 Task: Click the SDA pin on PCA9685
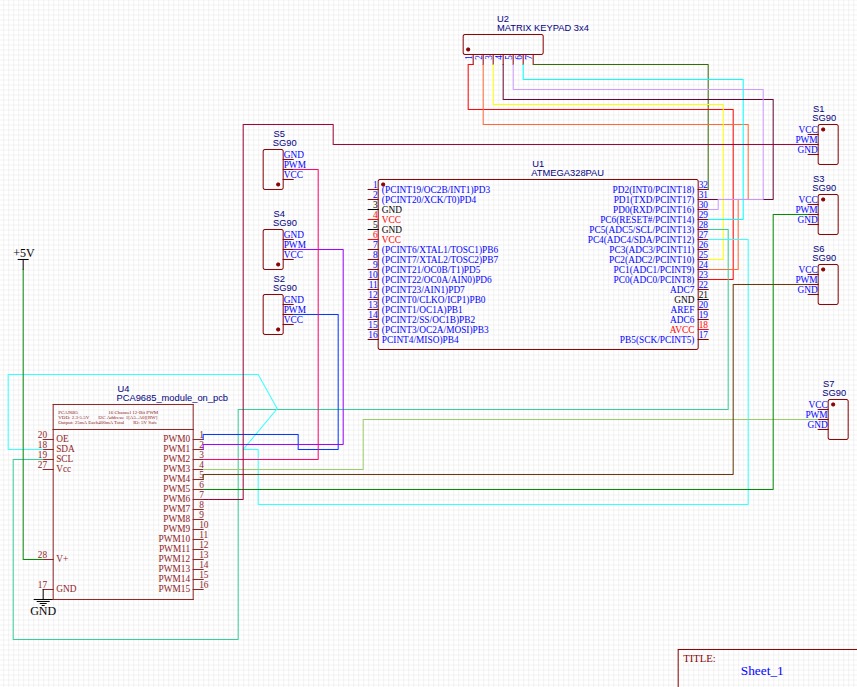point(65,449)
